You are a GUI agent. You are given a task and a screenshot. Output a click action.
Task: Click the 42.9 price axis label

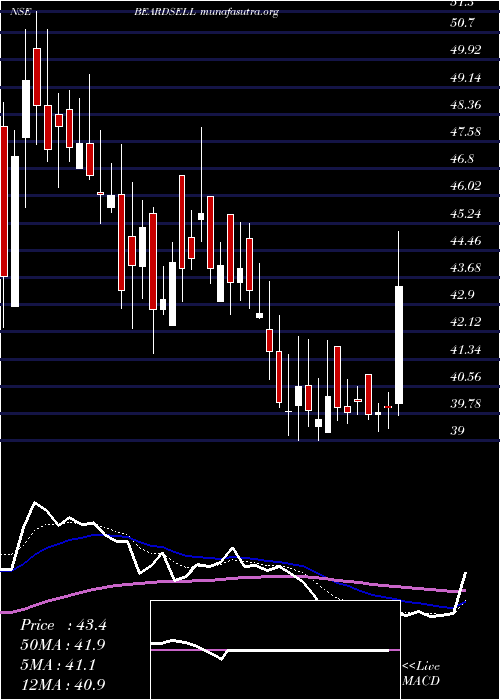point(462,295)
